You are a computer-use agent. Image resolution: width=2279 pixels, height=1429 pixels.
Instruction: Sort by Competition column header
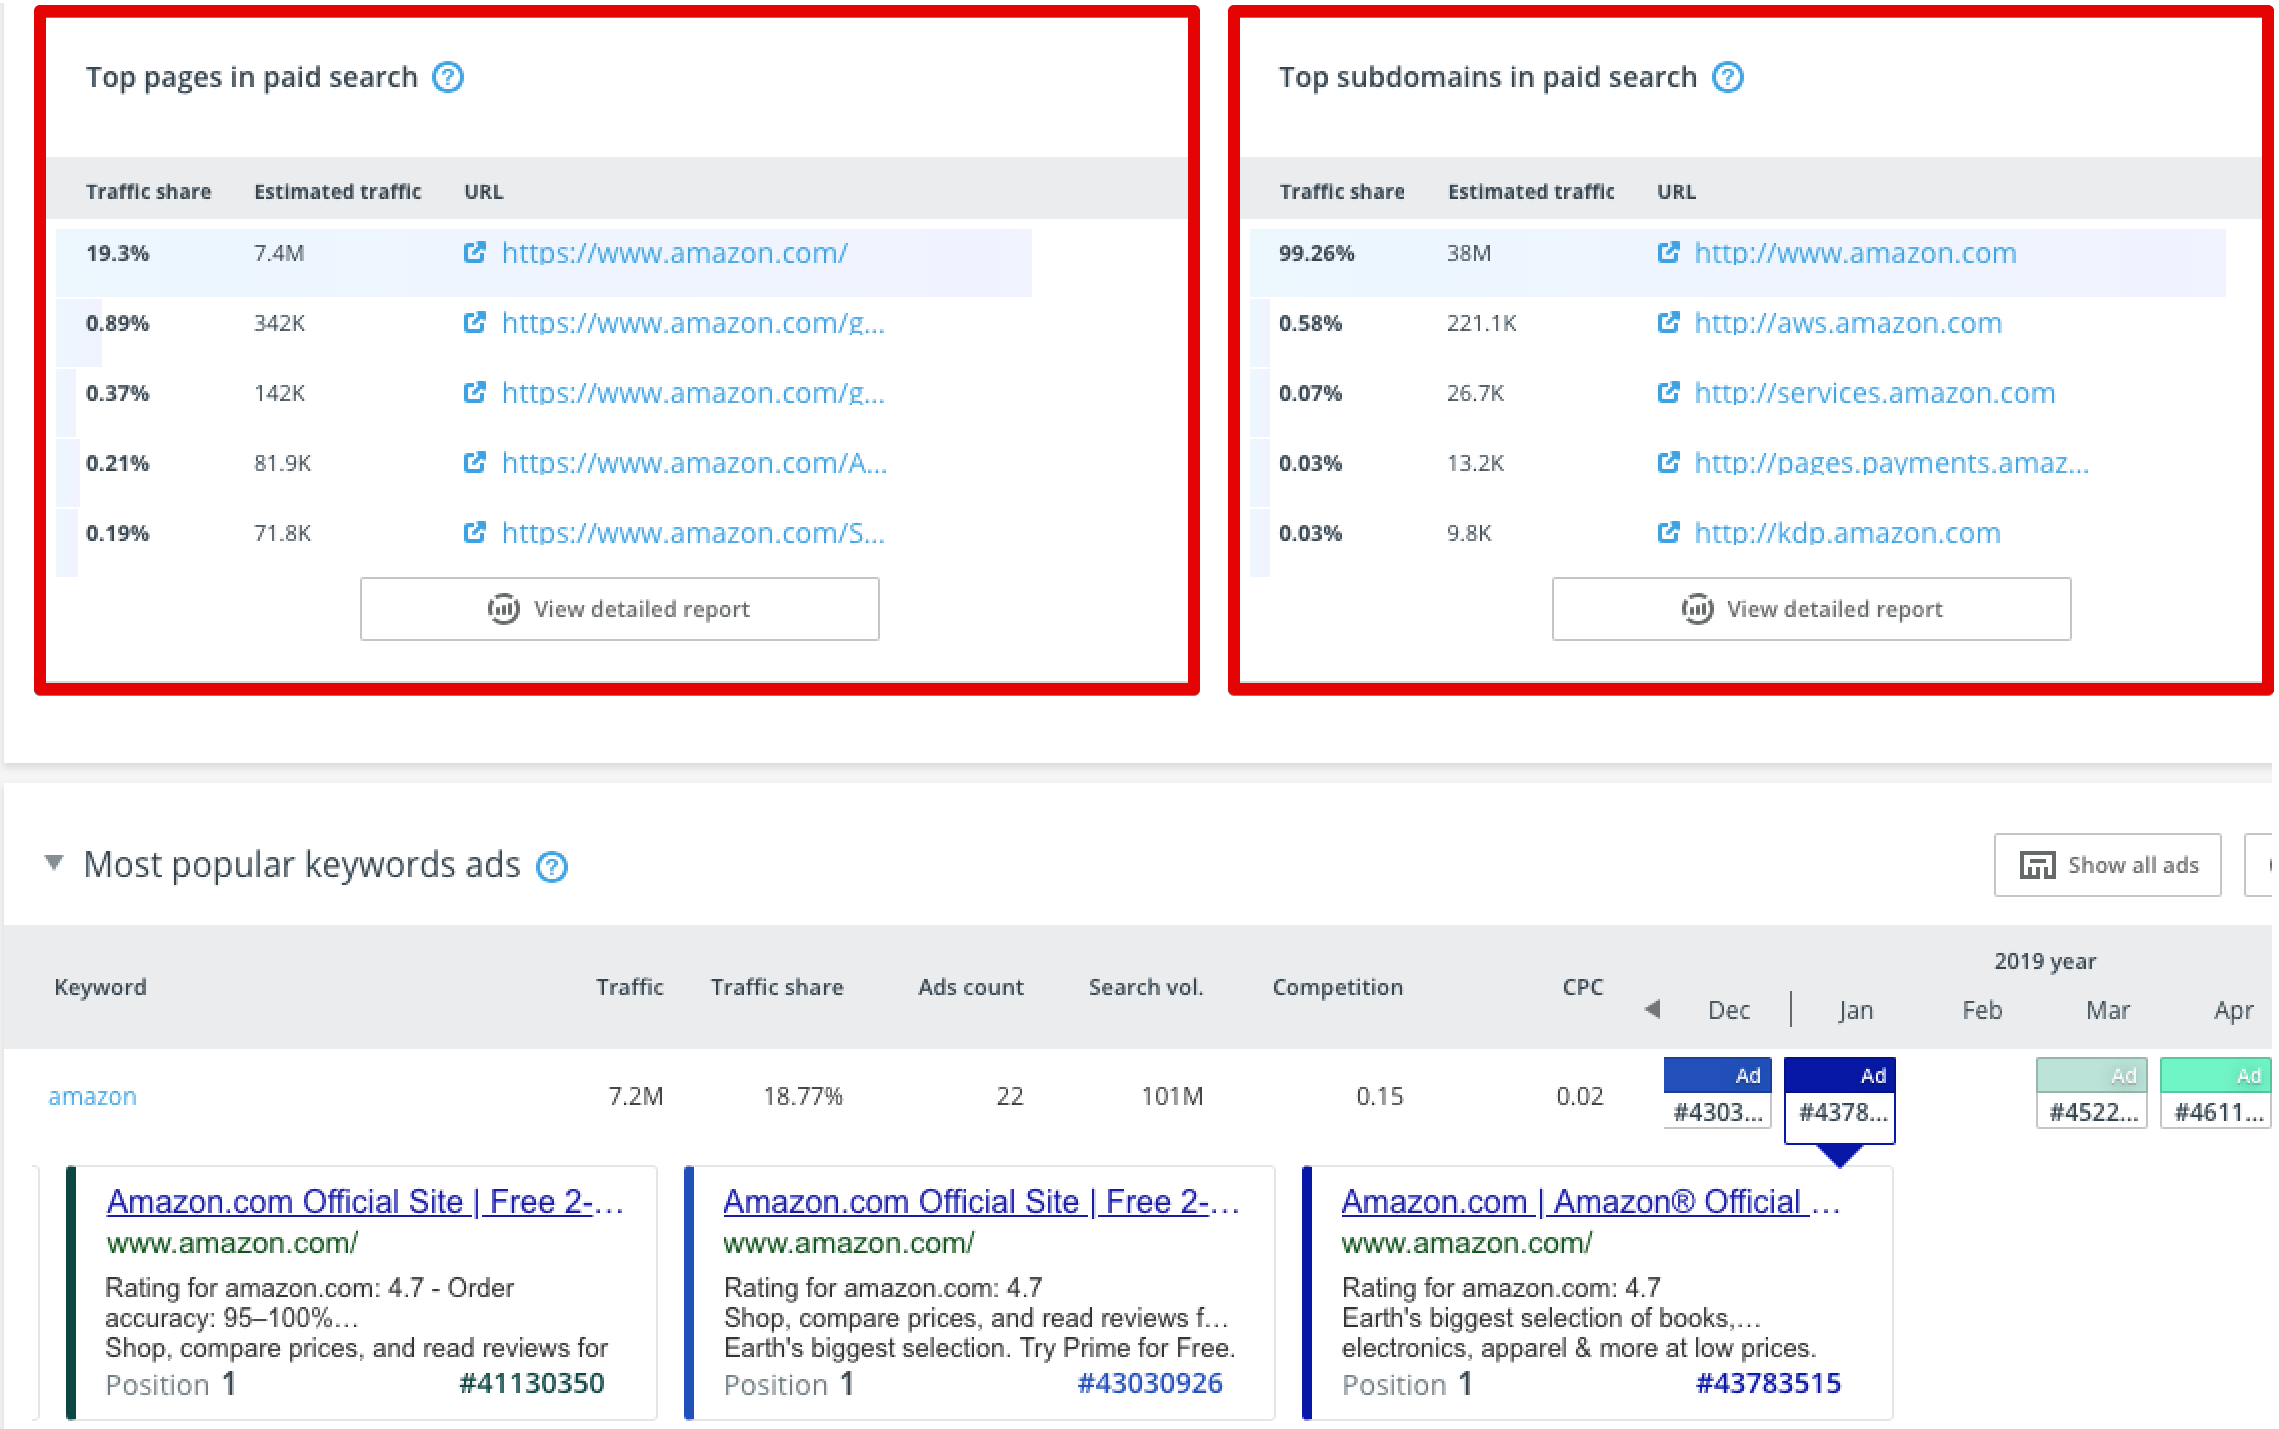1337,987
